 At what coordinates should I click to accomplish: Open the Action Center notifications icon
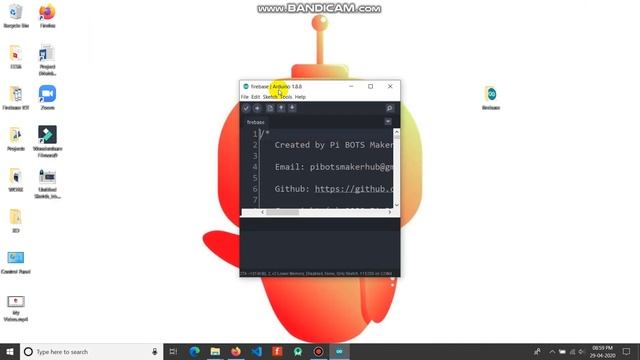[x=626, y=352]
